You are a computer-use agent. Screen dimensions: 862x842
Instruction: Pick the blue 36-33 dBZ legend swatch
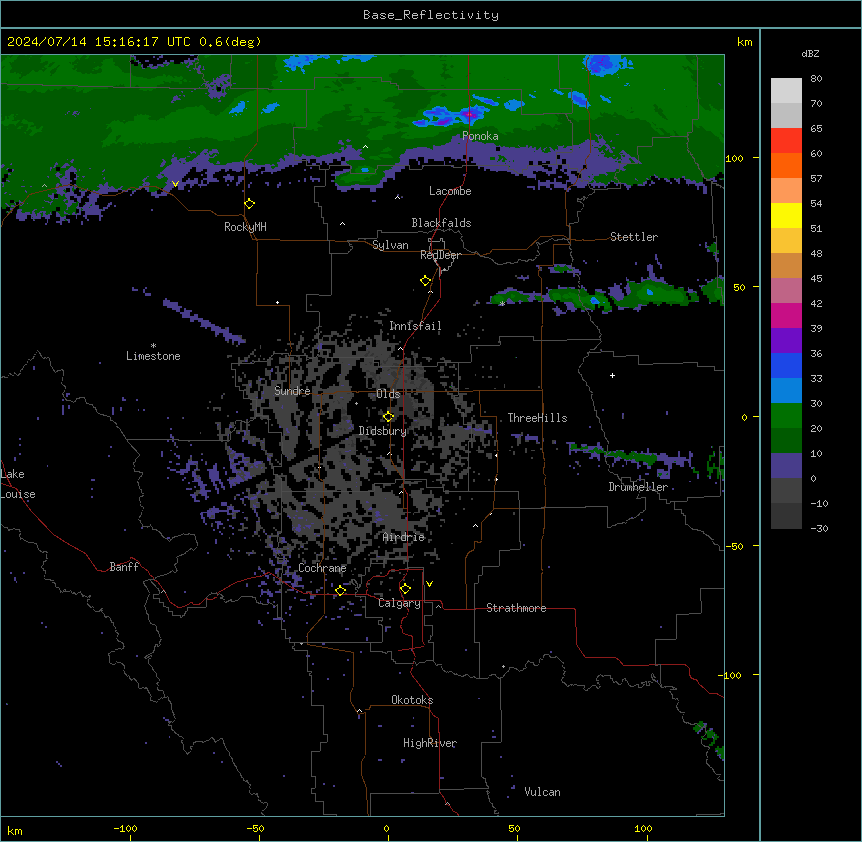point(786,365)
